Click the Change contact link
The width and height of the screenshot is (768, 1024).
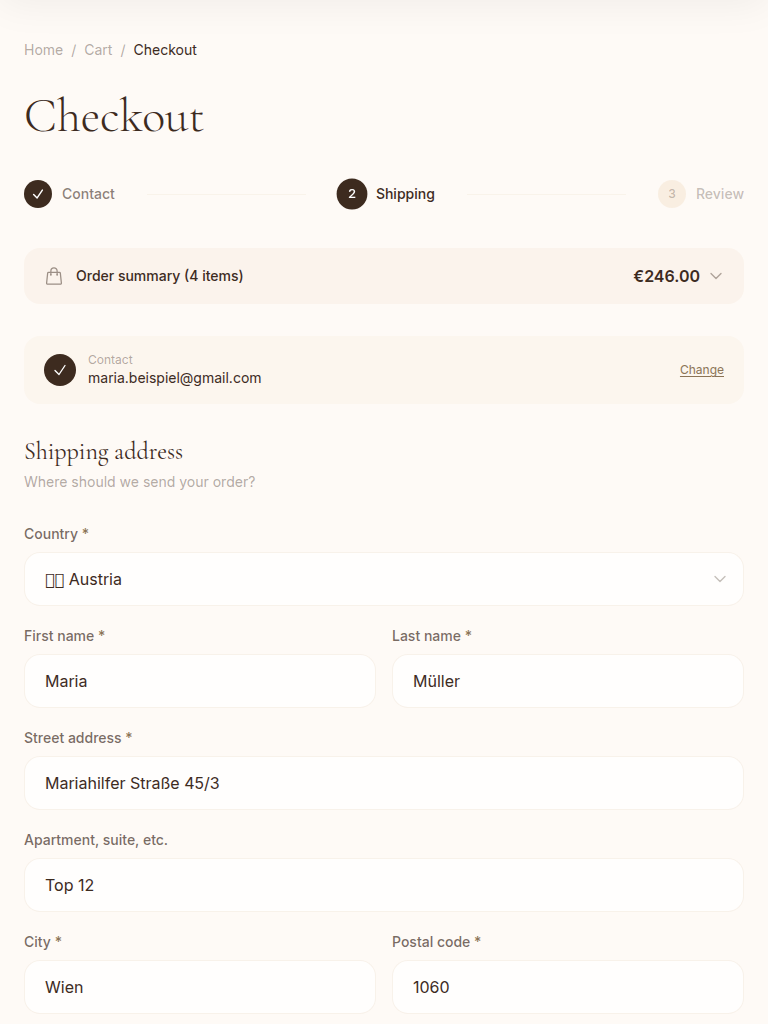coord(702,370)
